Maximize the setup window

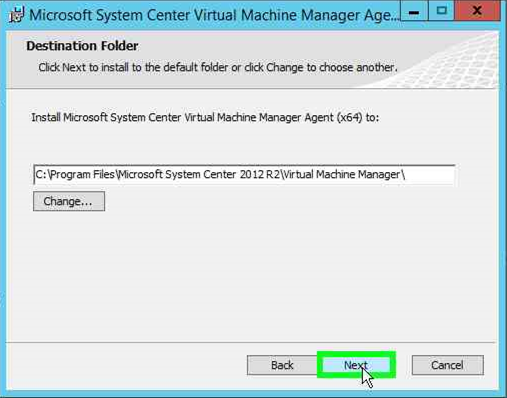442,11
